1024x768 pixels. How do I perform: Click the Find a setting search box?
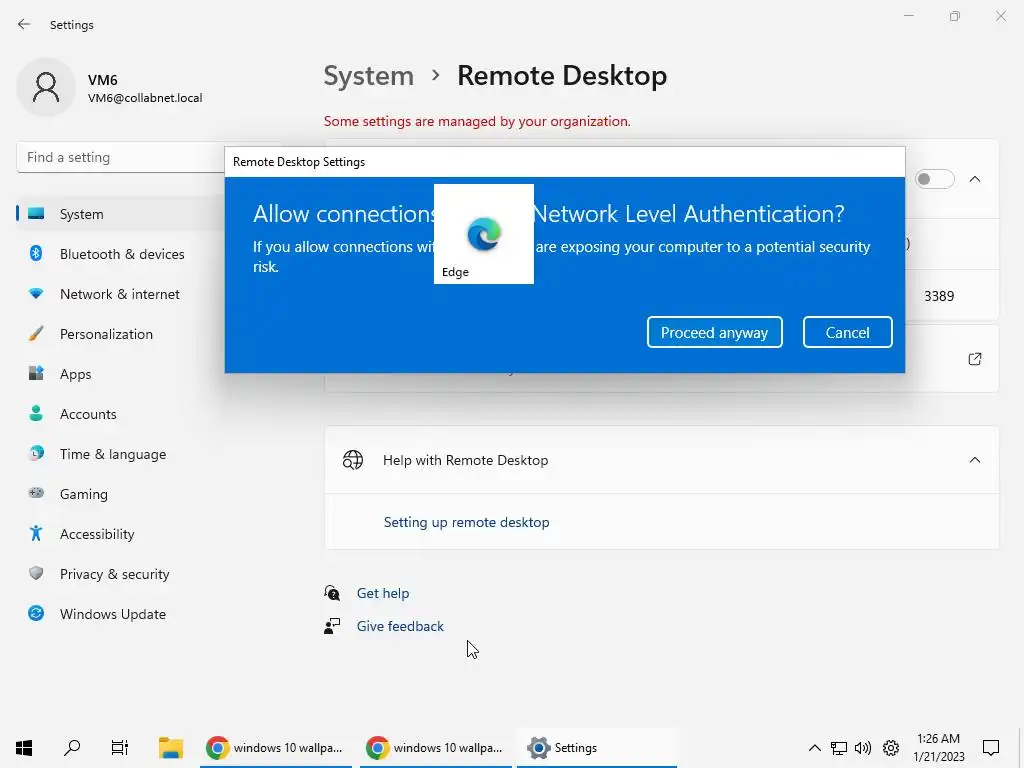[121, 157]
